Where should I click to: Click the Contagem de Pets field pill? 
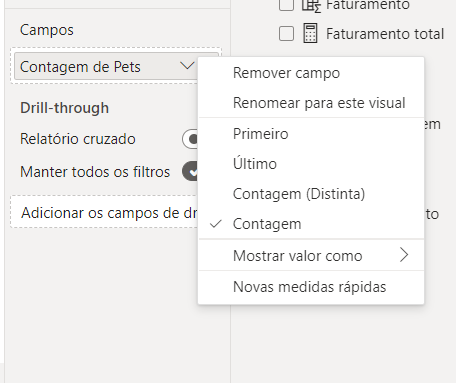coord(106,66)
